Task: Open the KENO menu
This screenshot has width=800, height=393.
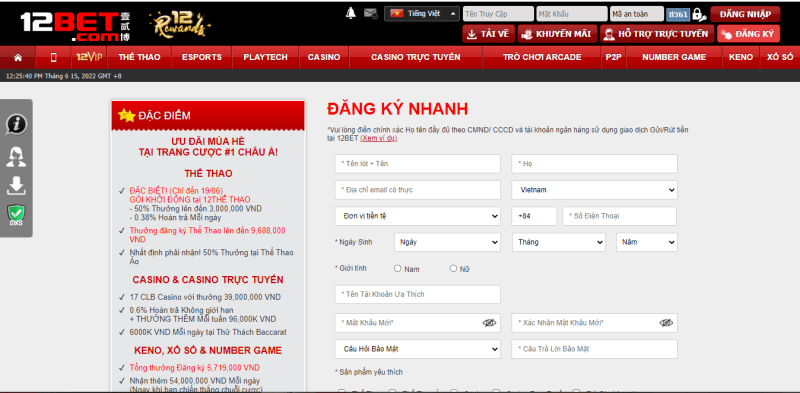Action: point(741,57)
